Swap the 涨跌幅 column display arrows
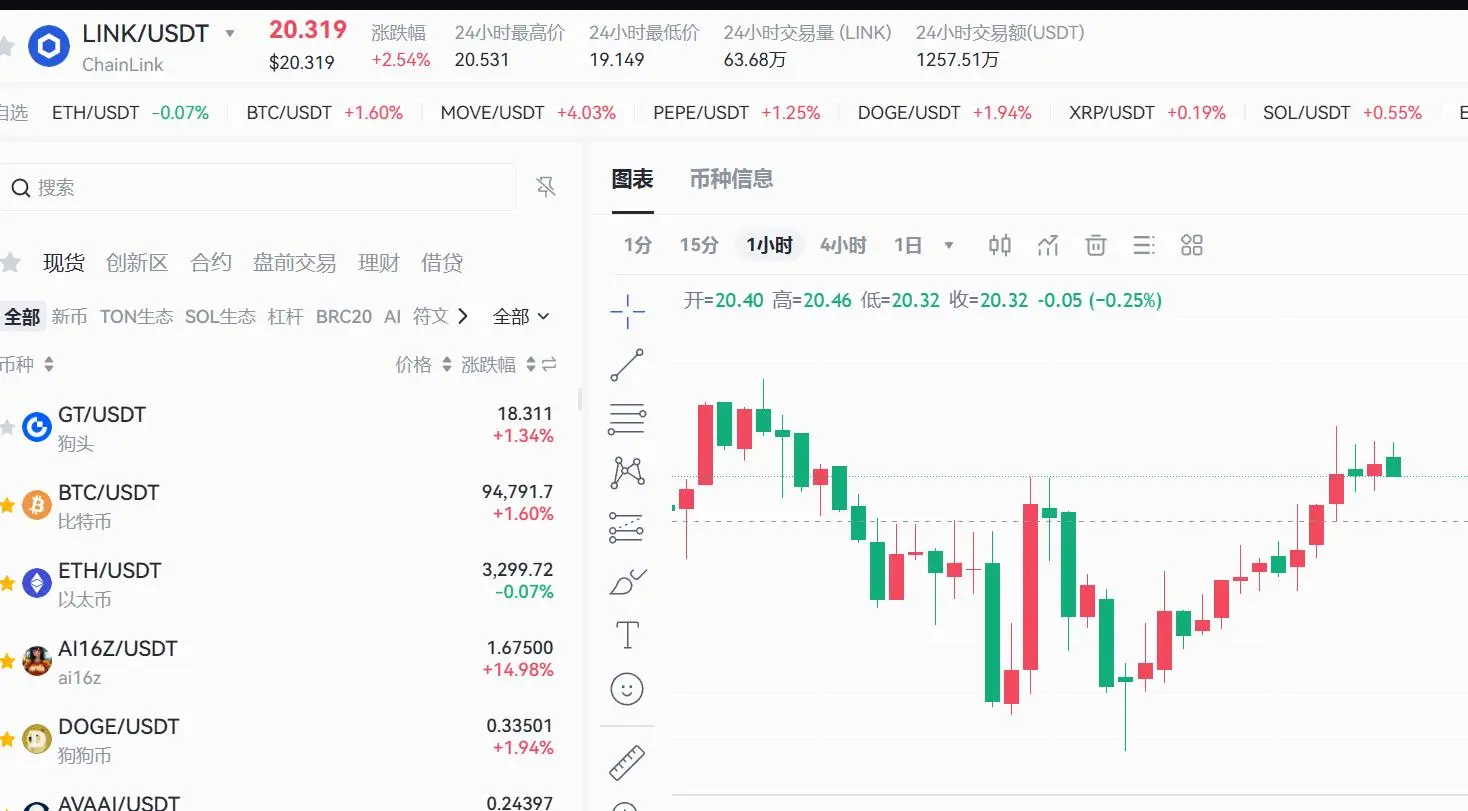 [549, 365]
